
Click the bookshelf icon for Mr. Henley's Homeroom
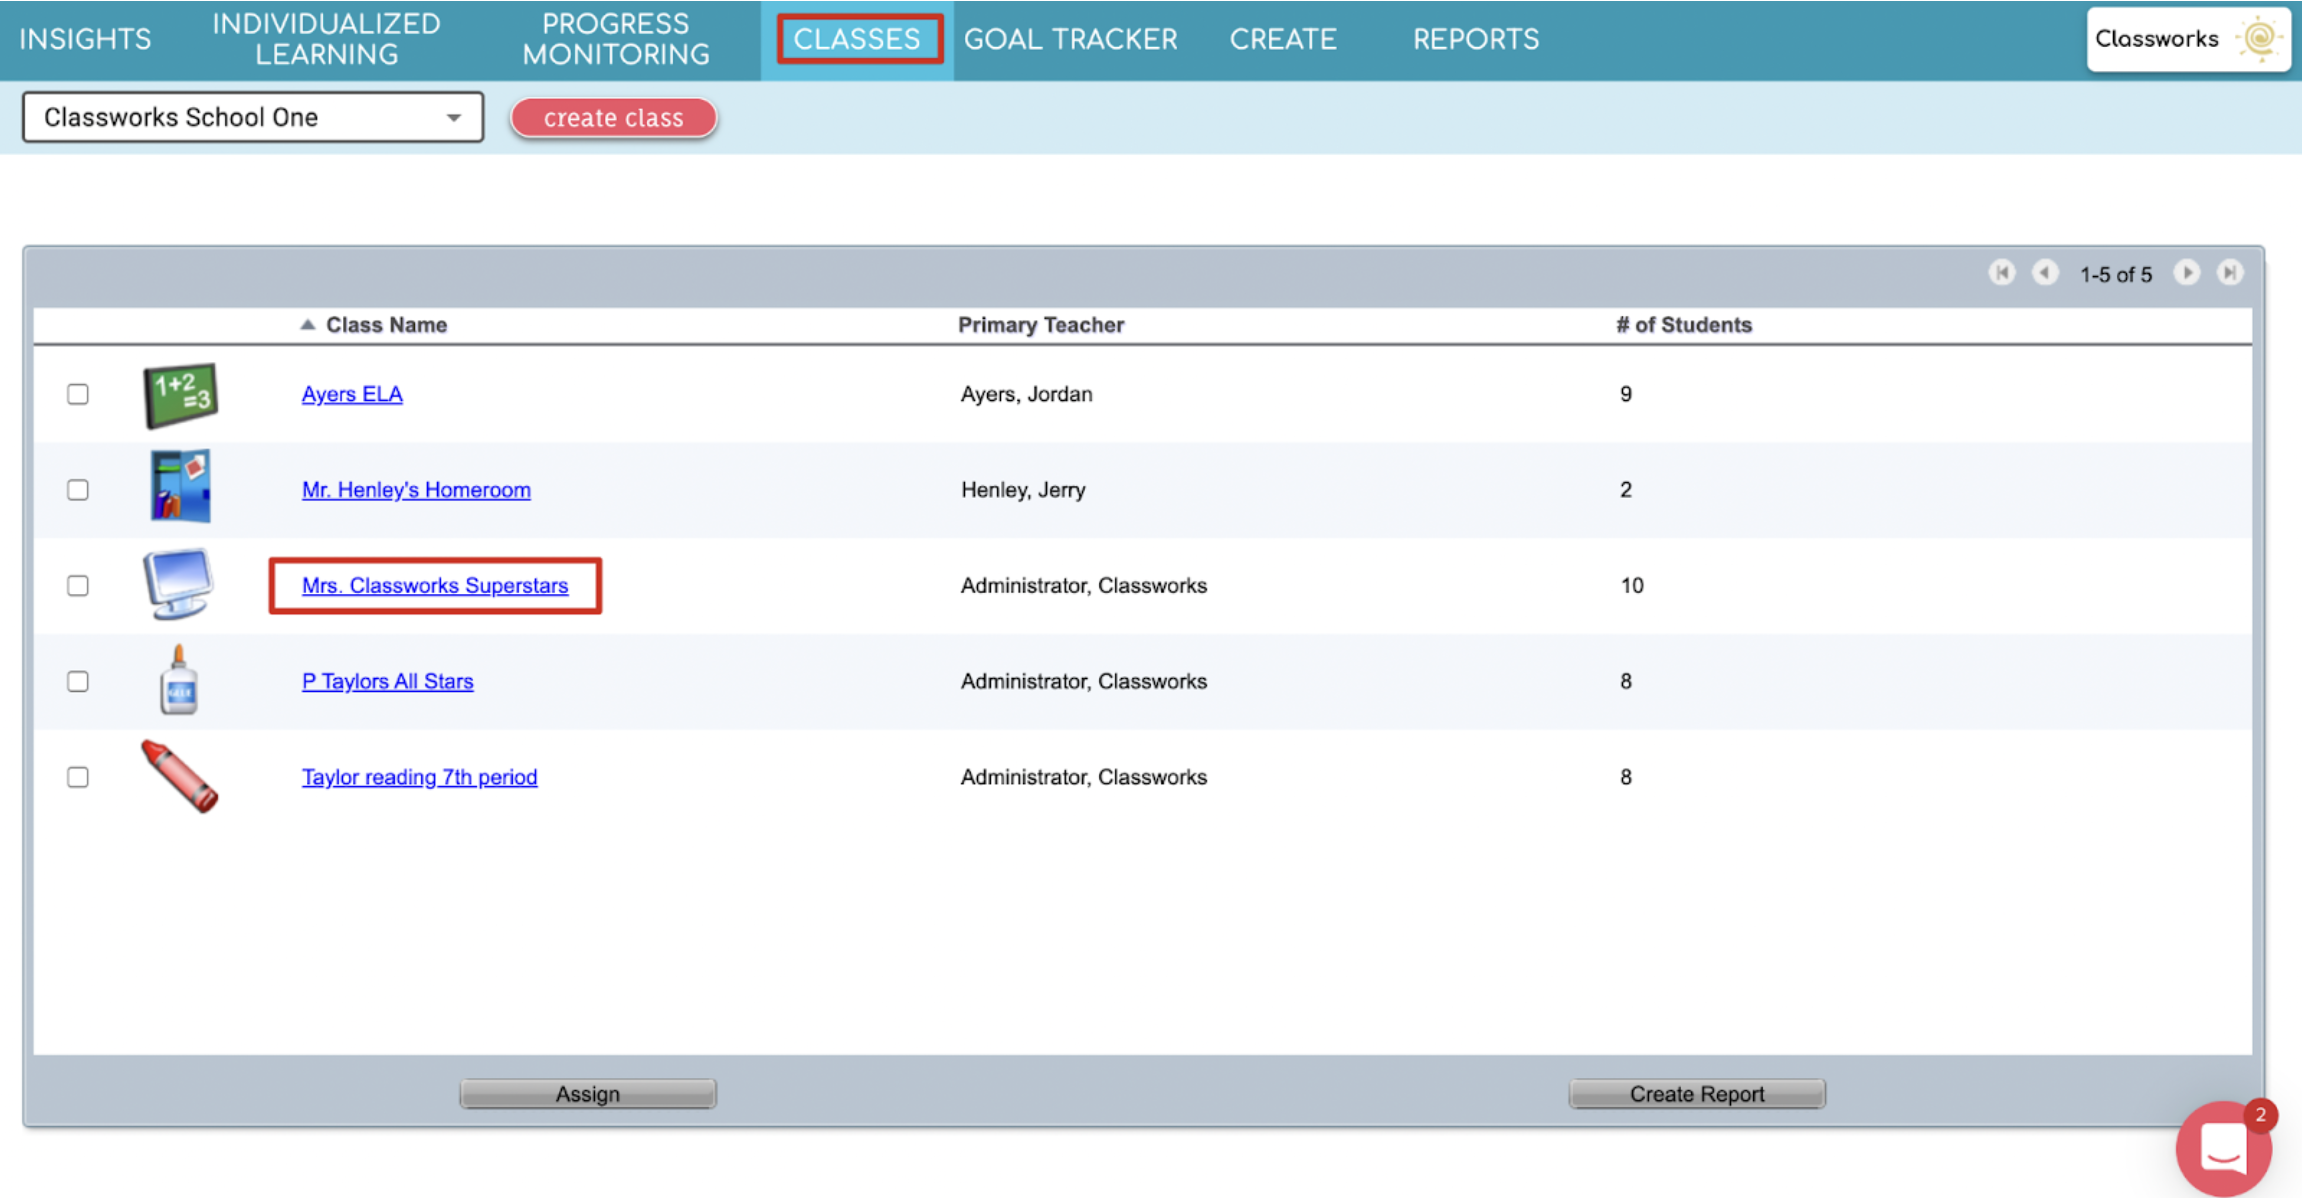(180, 487)
